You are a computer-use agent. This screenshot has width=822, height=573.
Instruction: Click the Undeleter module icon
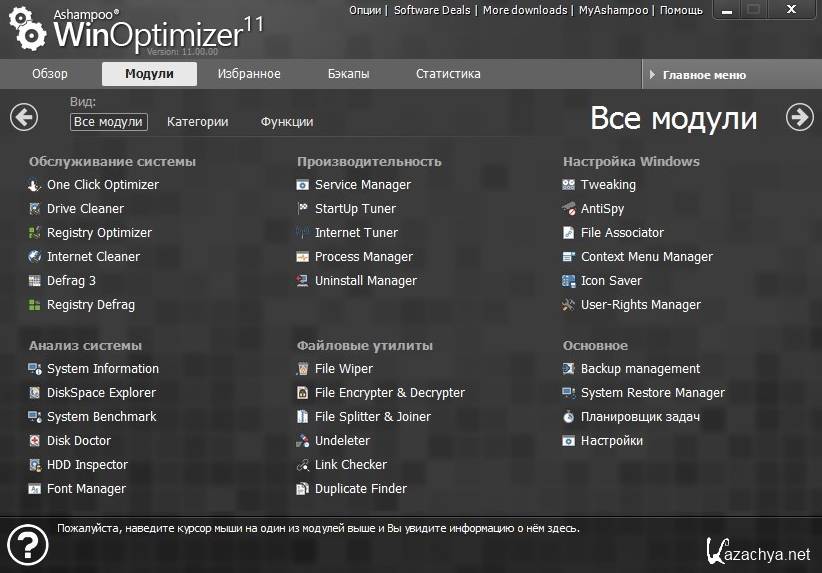(303, 441)
